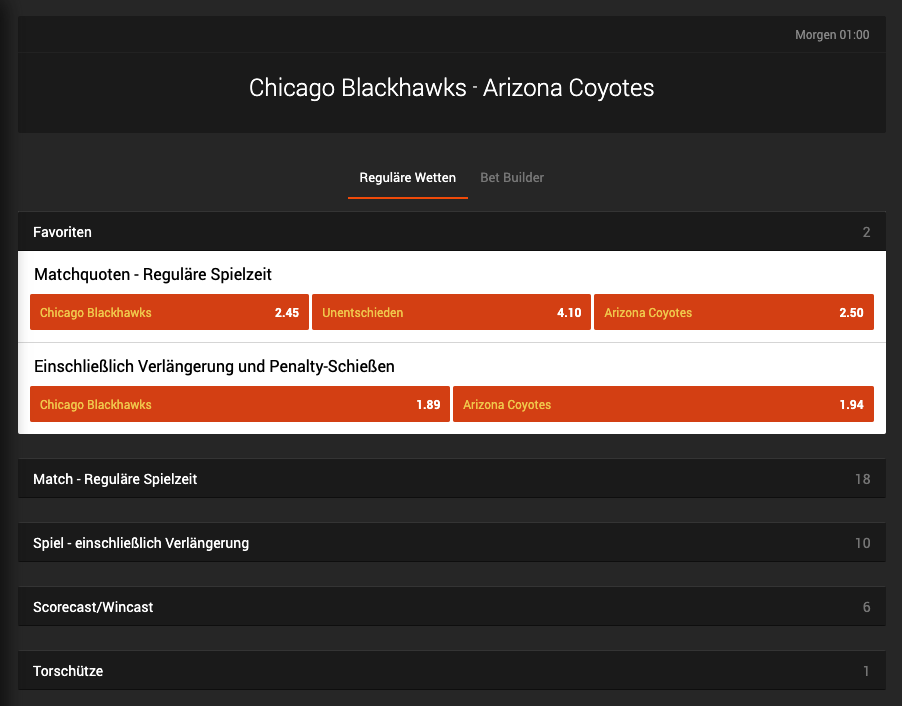This screenshot has height=706, width=902.
Task: Choose Chicago Blackhawks odds 1.89
Action: pyautogui.click(x=240, y=404)
